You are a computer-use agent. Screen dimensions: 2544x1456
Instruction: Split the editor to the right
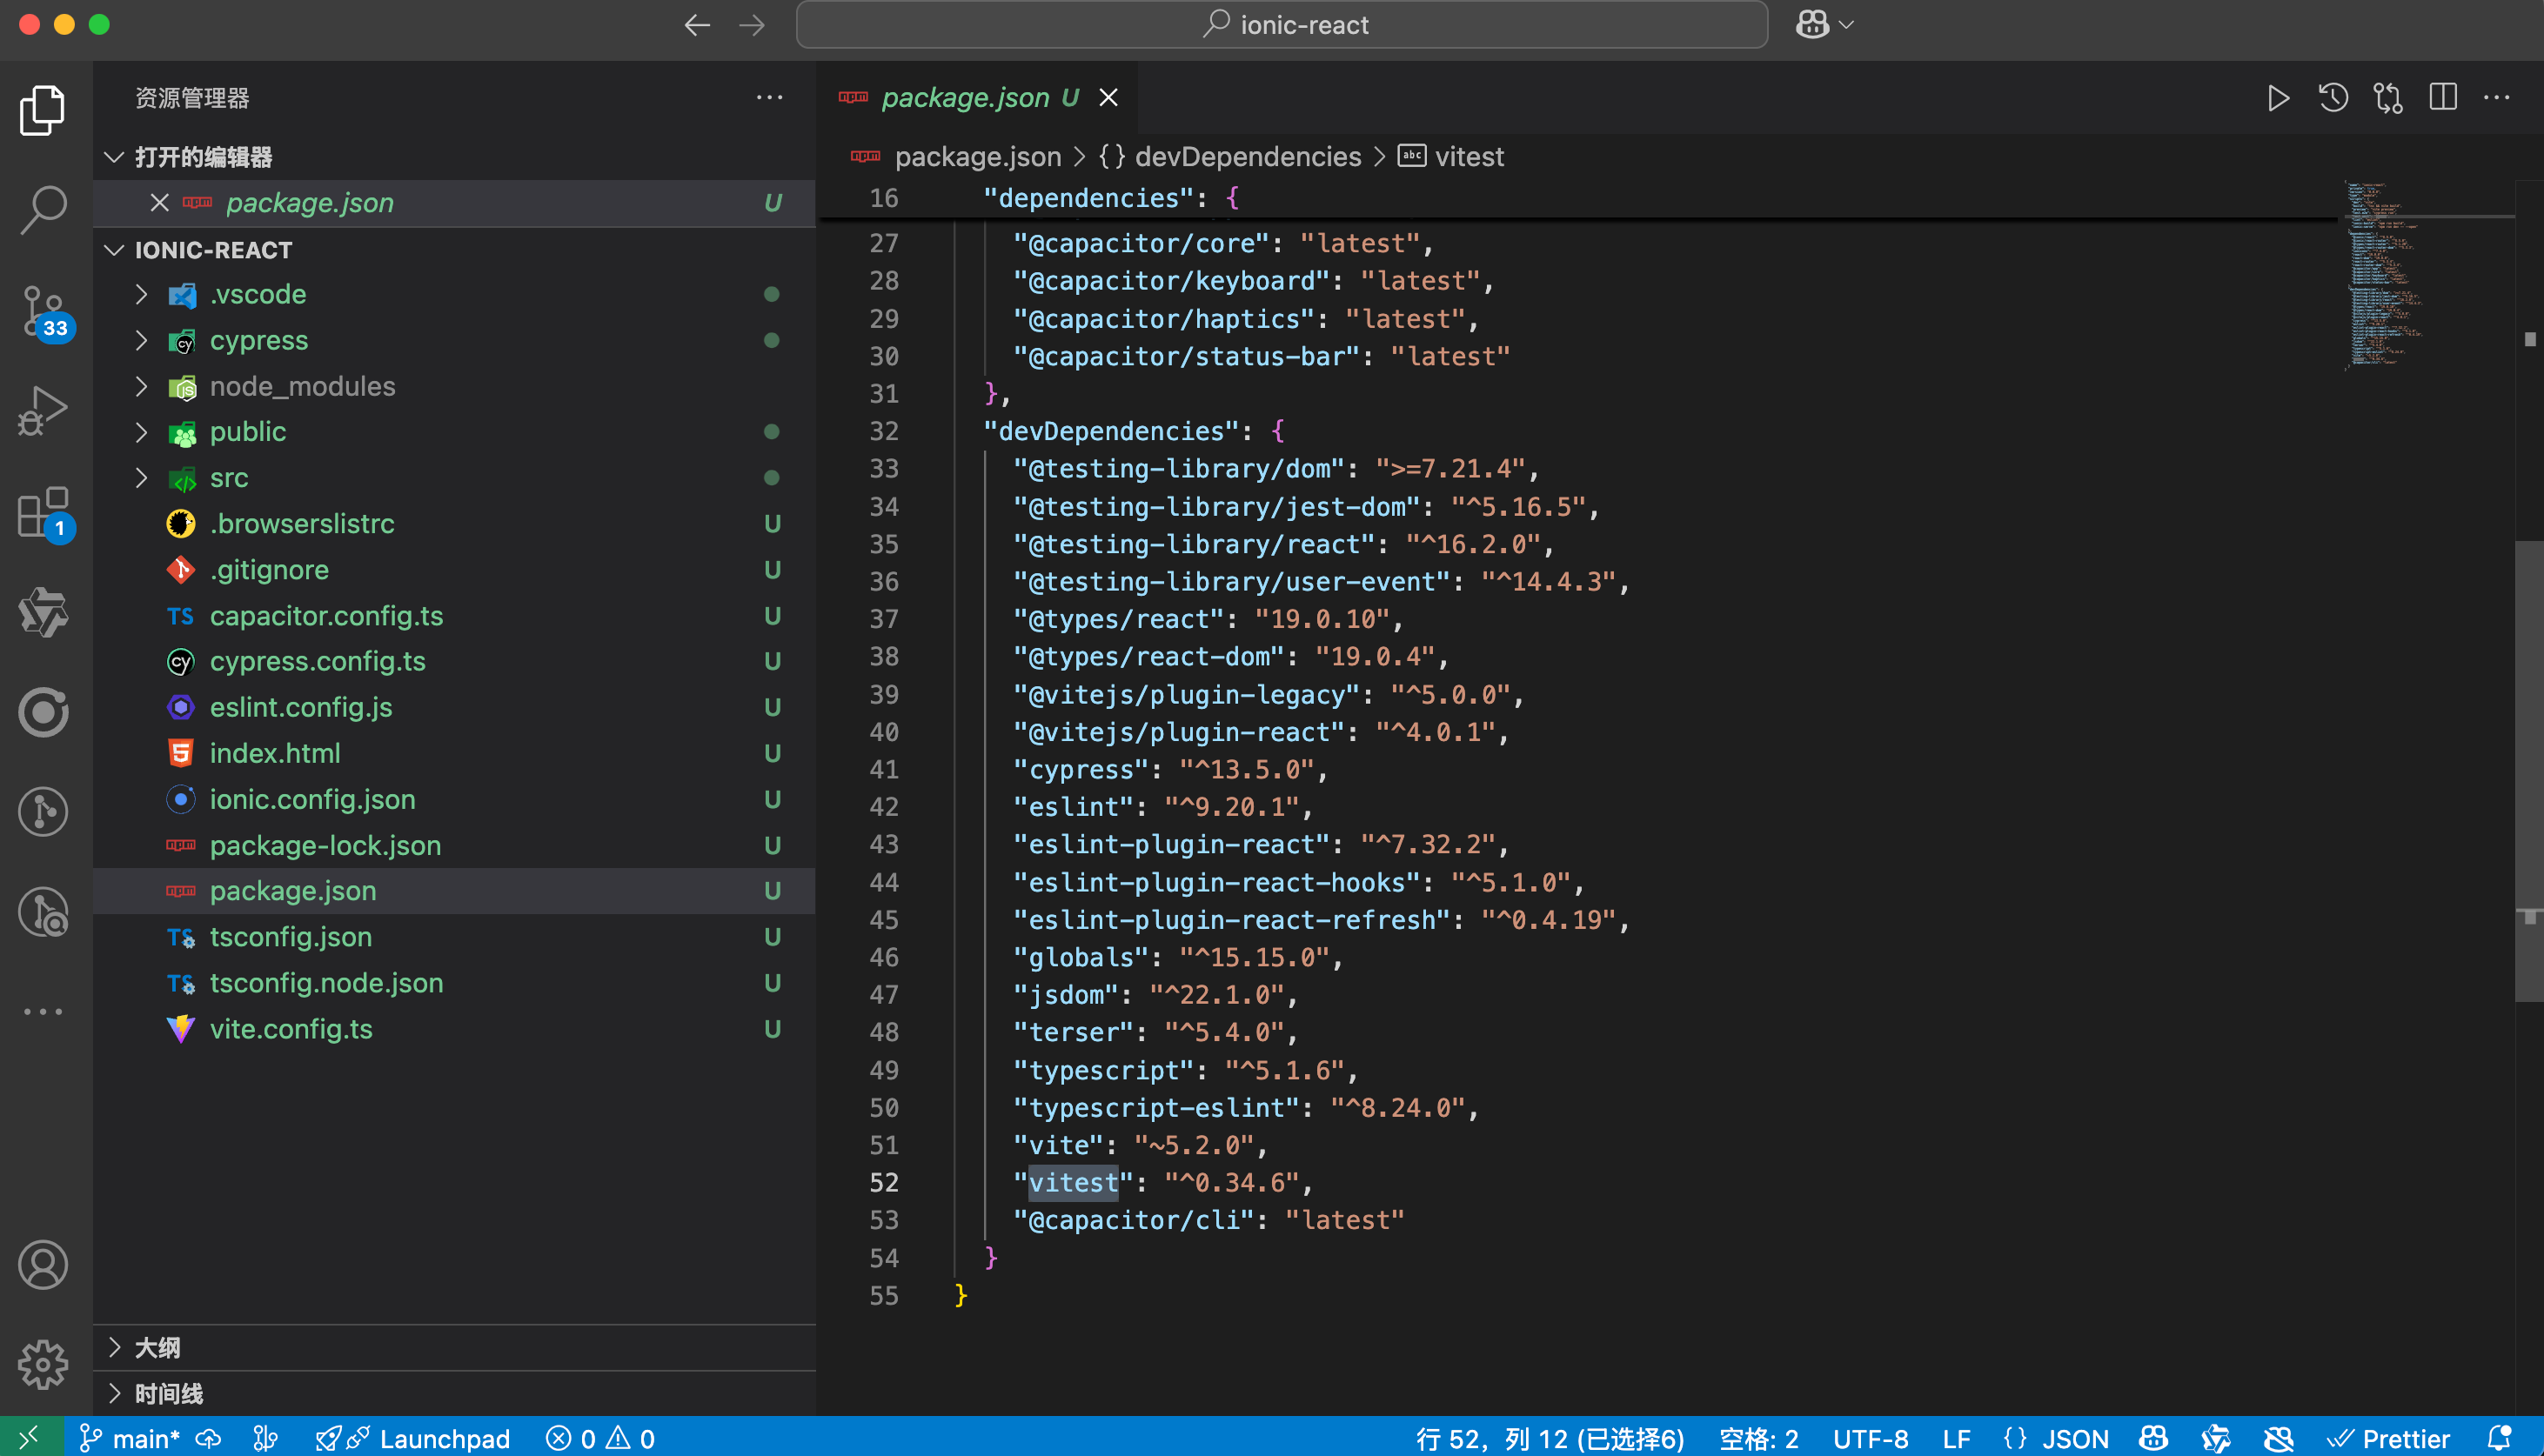[2442, 98]
